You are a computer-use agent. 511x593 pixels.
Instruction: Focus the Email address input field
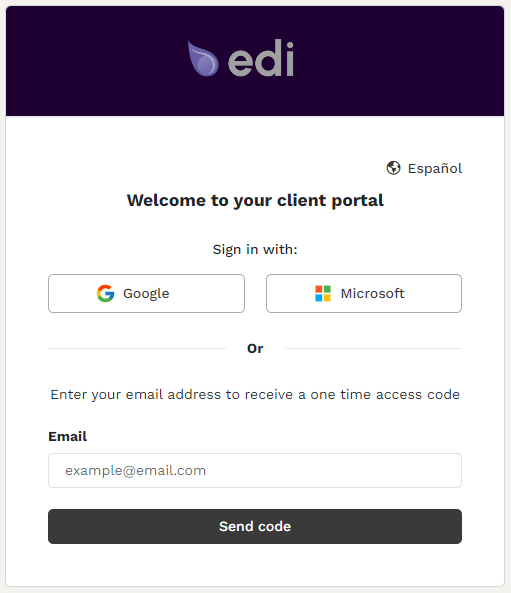point(255,470)
